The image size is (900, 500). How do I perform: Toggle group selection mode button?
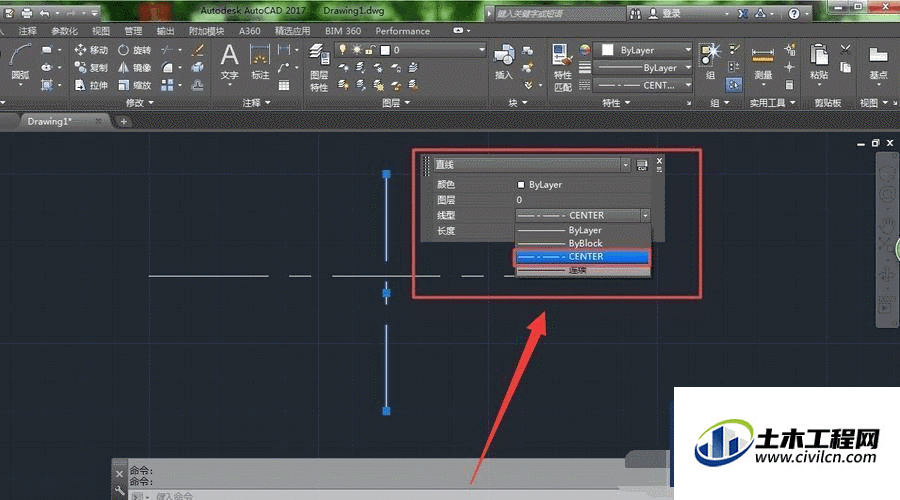tap(734, 85)
